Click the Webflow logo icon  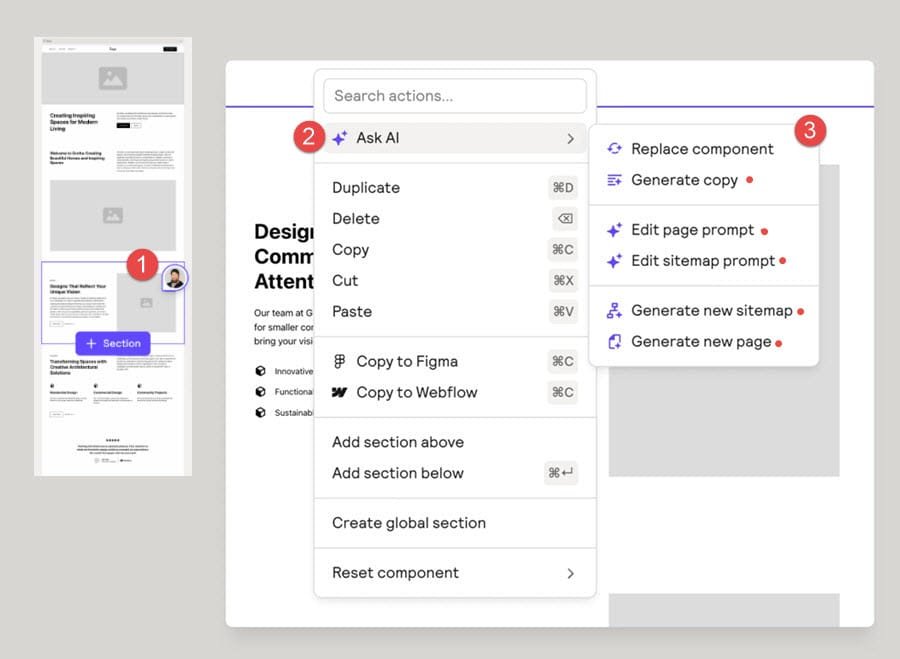tap(339, 393)
